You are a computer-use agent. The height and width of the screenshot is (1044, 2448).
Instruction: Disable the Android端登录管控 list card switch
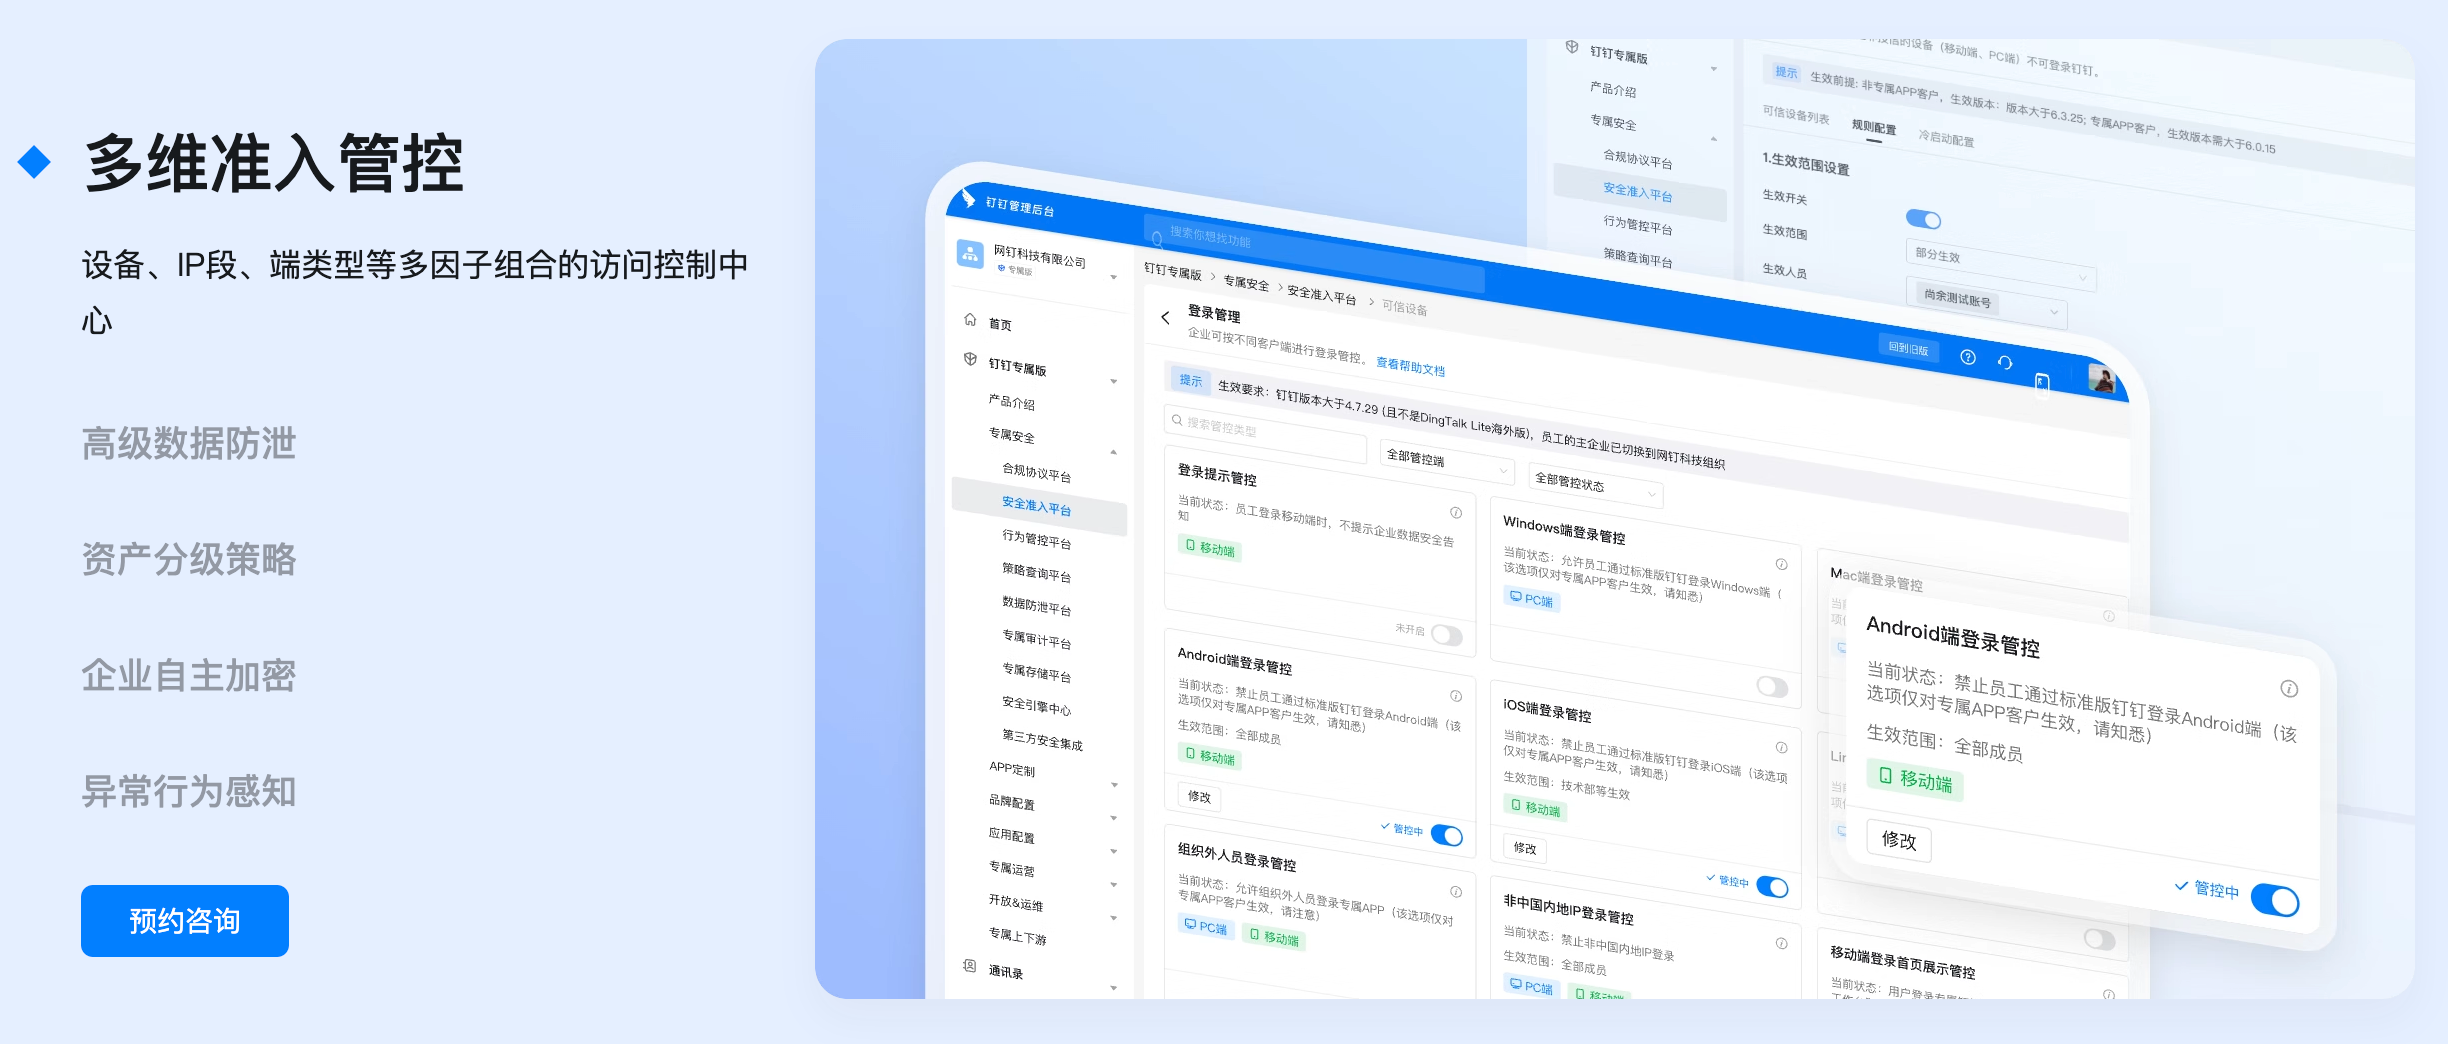click(x=1446, y=835)
